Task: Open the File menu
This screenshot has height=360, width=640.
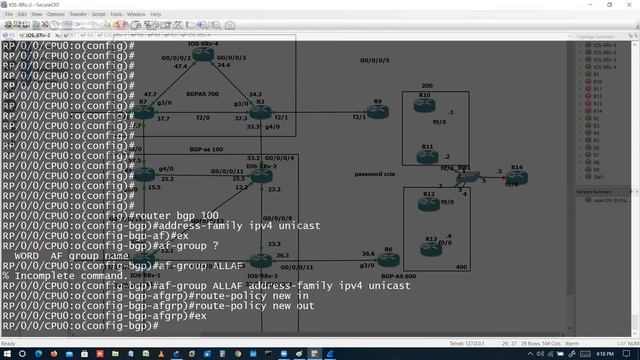Action: pyautogui.click(x=9, y=14)
